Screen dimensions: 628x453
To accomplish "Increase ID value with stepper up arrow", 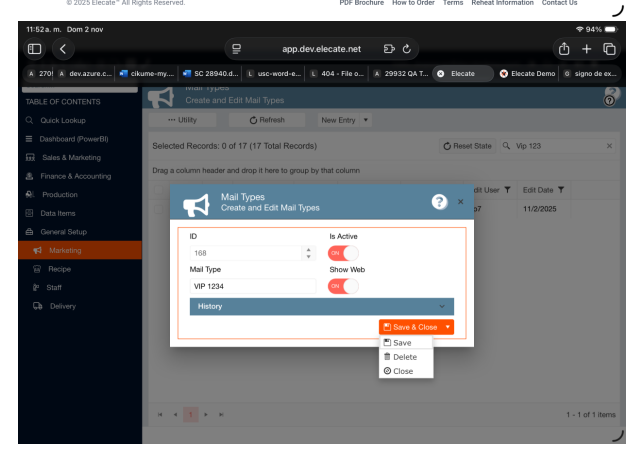I will click(x=309, y=250).
